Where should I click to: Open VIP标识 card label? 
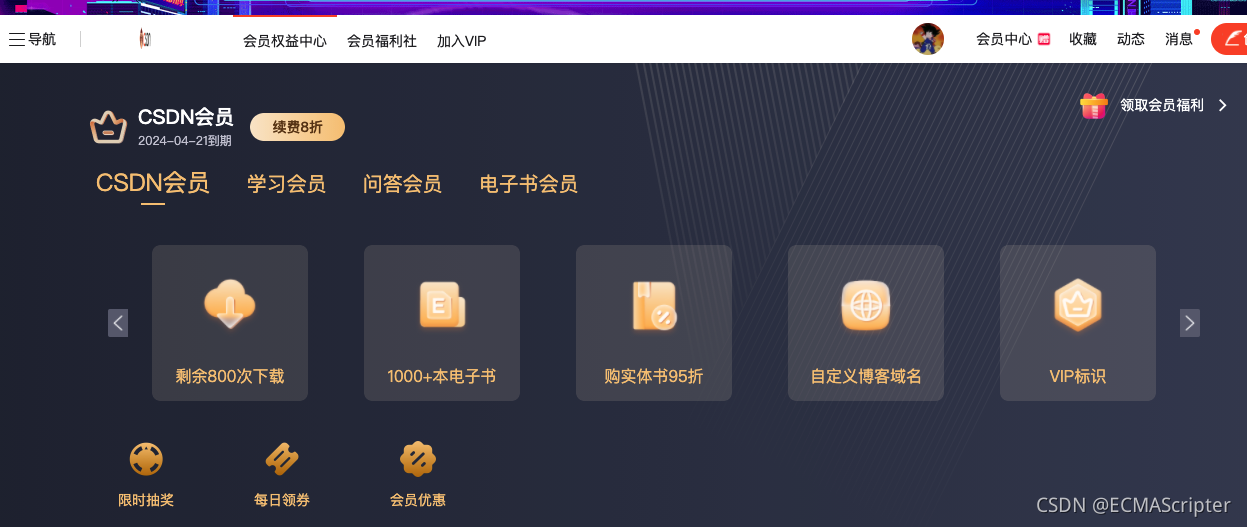(x=1078, y=377)
